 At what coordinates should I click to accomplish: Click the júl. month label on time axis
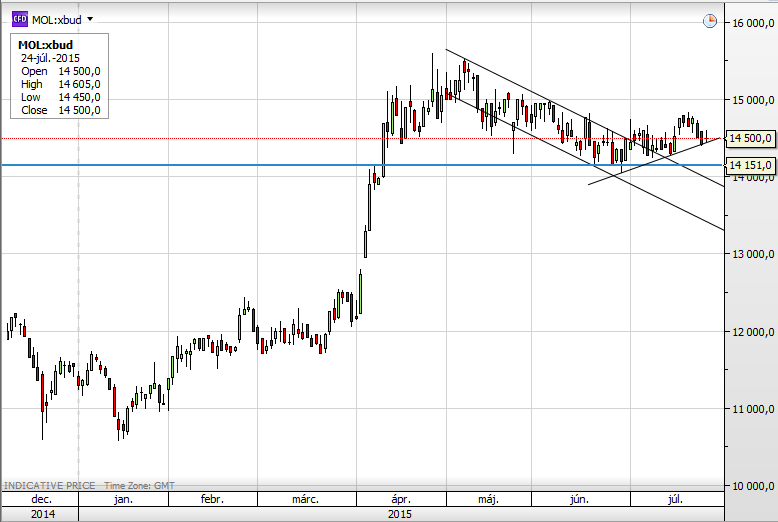(x=676, y=499)
